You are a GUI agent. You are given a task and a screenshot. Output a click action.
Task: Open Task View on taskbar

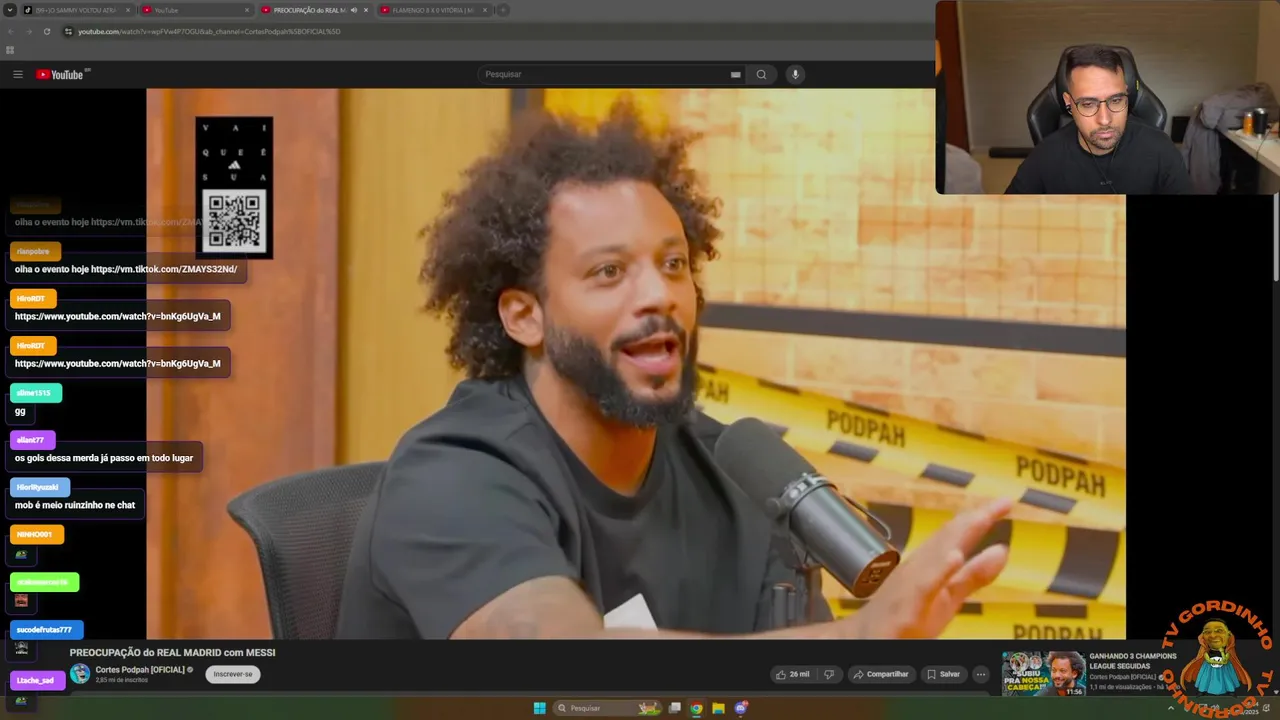675,708
